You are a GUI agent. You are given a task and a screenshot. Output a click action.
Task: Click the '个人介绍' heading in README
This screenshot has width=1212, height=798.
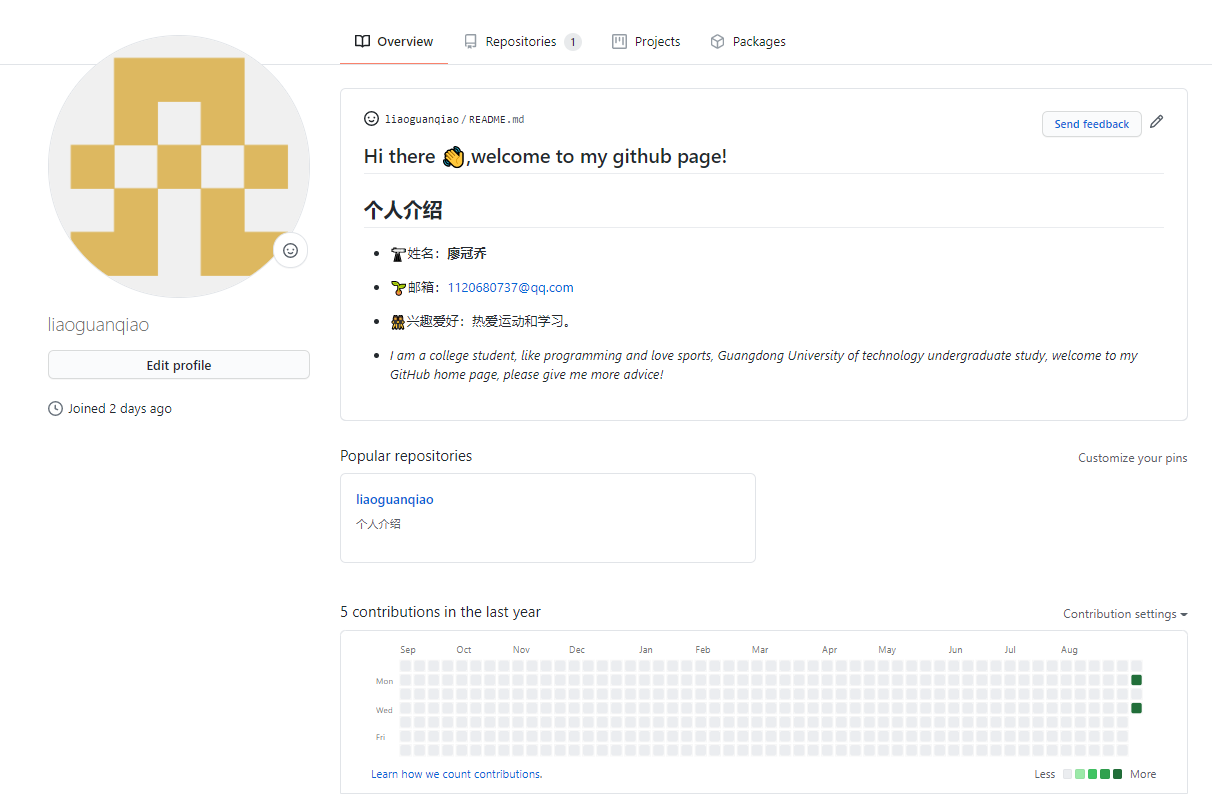pos(403,210)
